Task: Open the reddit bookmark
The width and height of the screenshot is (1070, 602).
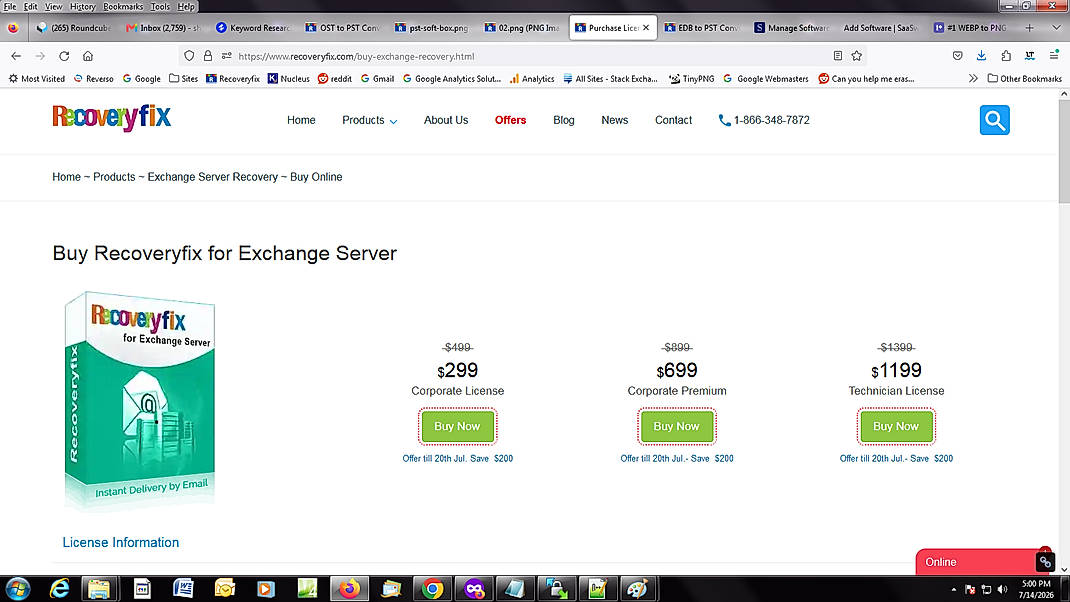Action: click(x=334, y=78)
